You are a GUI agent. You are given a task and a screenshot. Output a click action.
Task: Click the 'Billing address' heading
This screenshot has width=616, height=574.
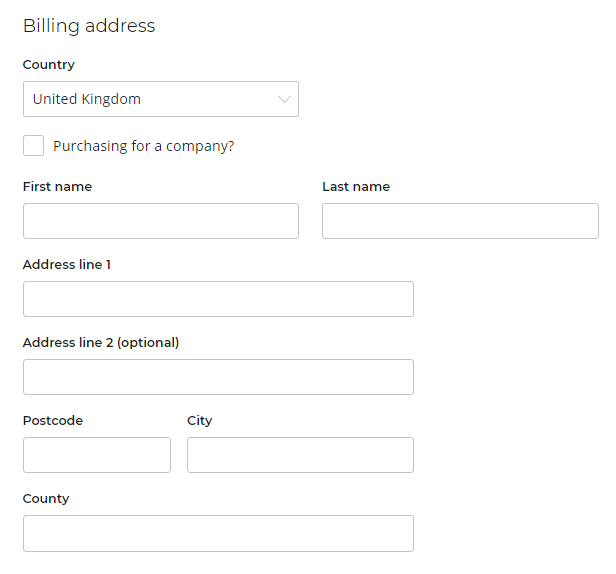(x=89, y=26)
